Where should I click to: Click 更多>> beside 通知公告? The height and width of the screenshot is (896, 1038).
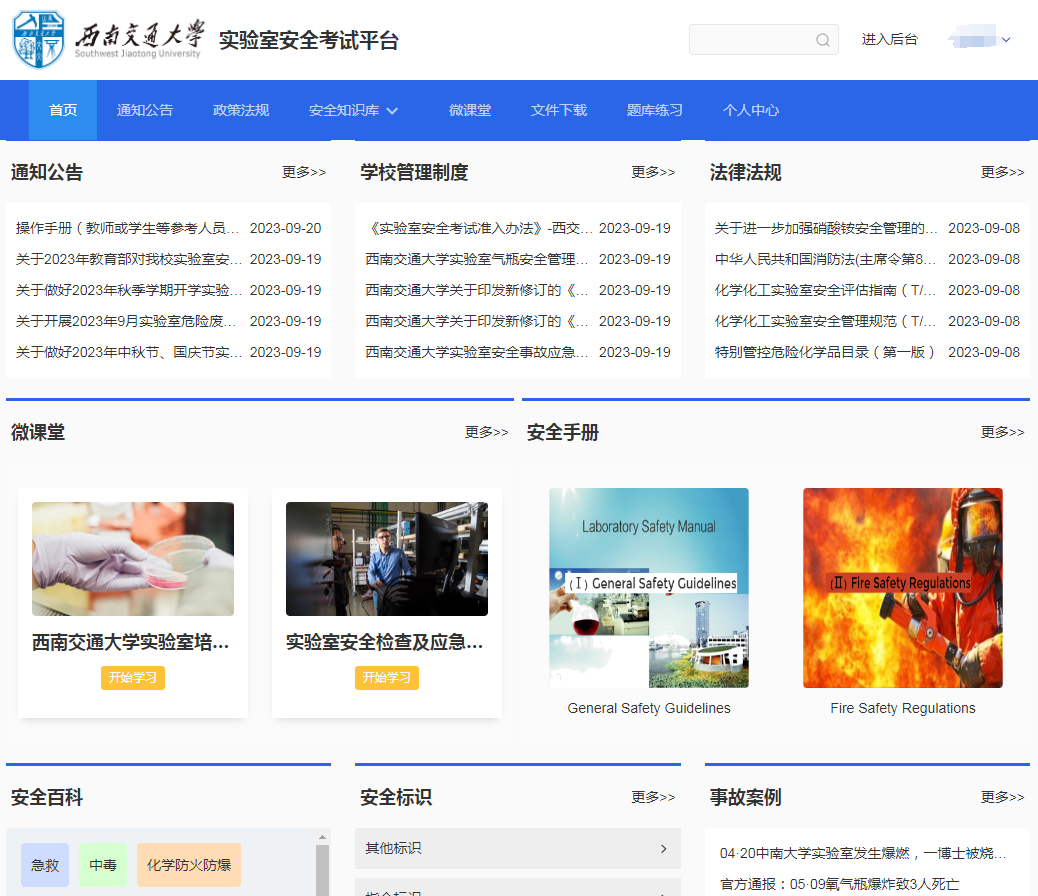[x=303, y=172]
